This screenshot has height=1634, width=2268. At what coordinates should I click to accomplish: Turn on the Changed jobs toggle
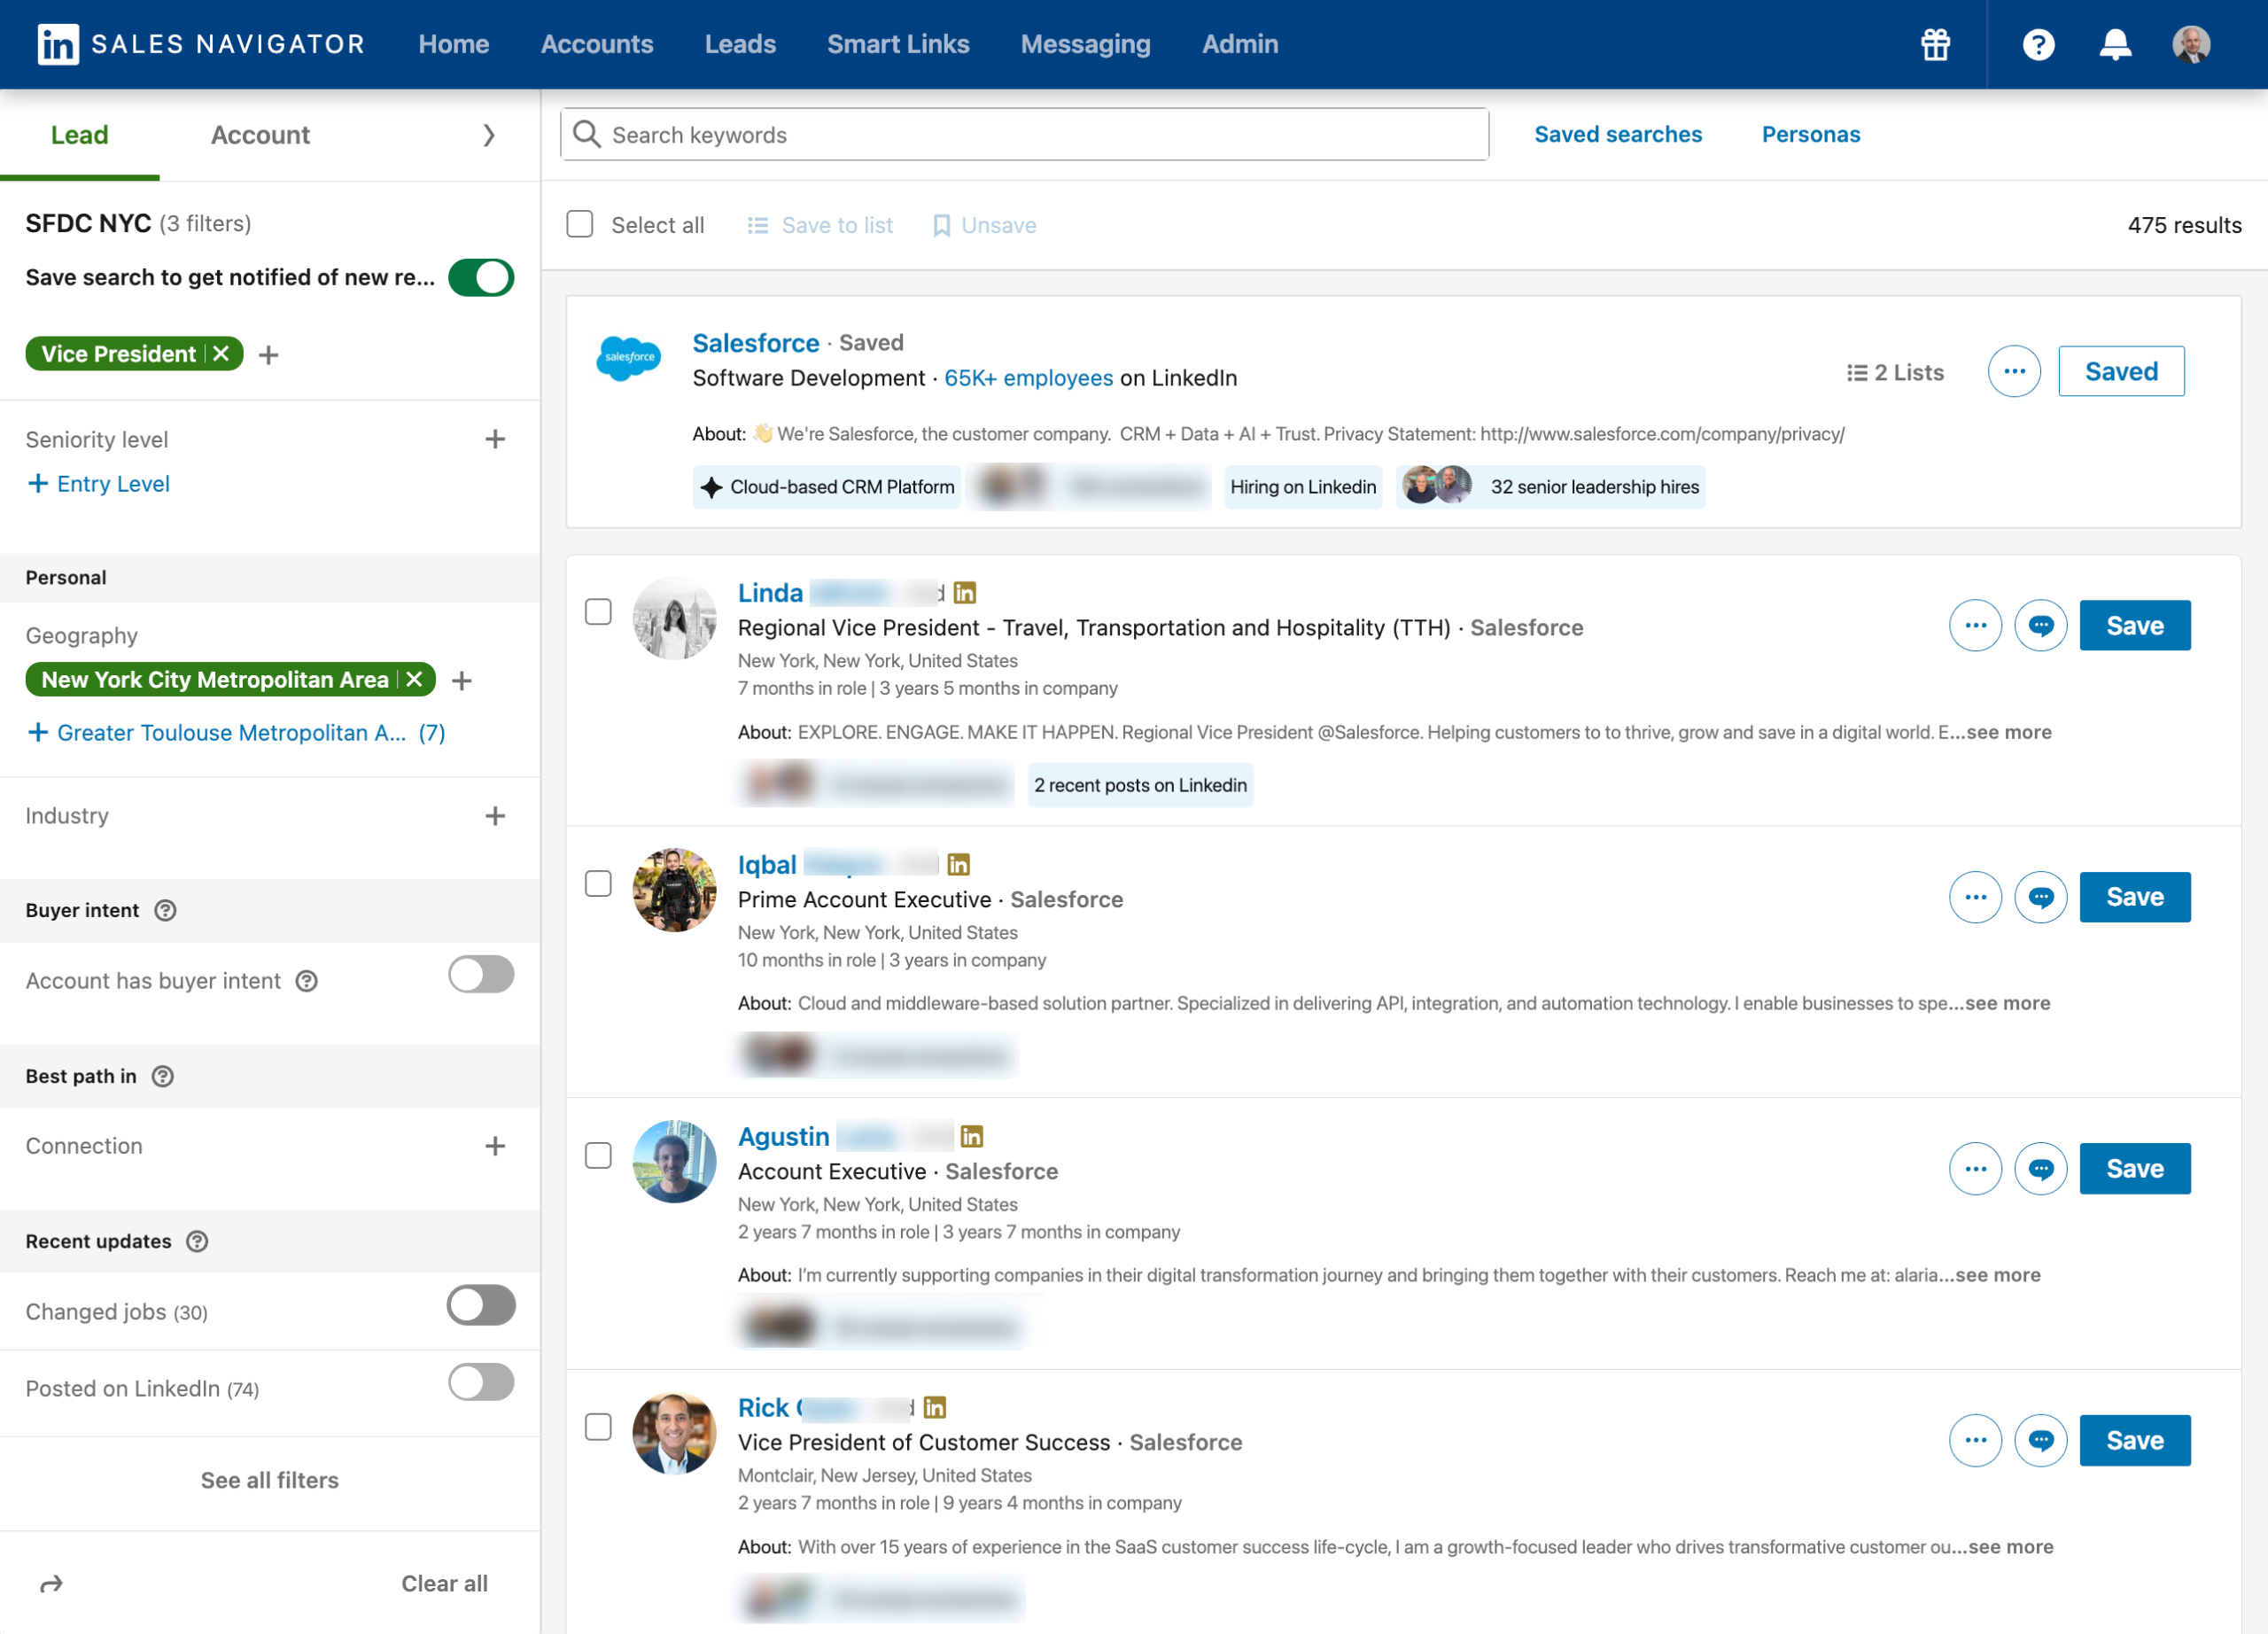point(481,1305)
